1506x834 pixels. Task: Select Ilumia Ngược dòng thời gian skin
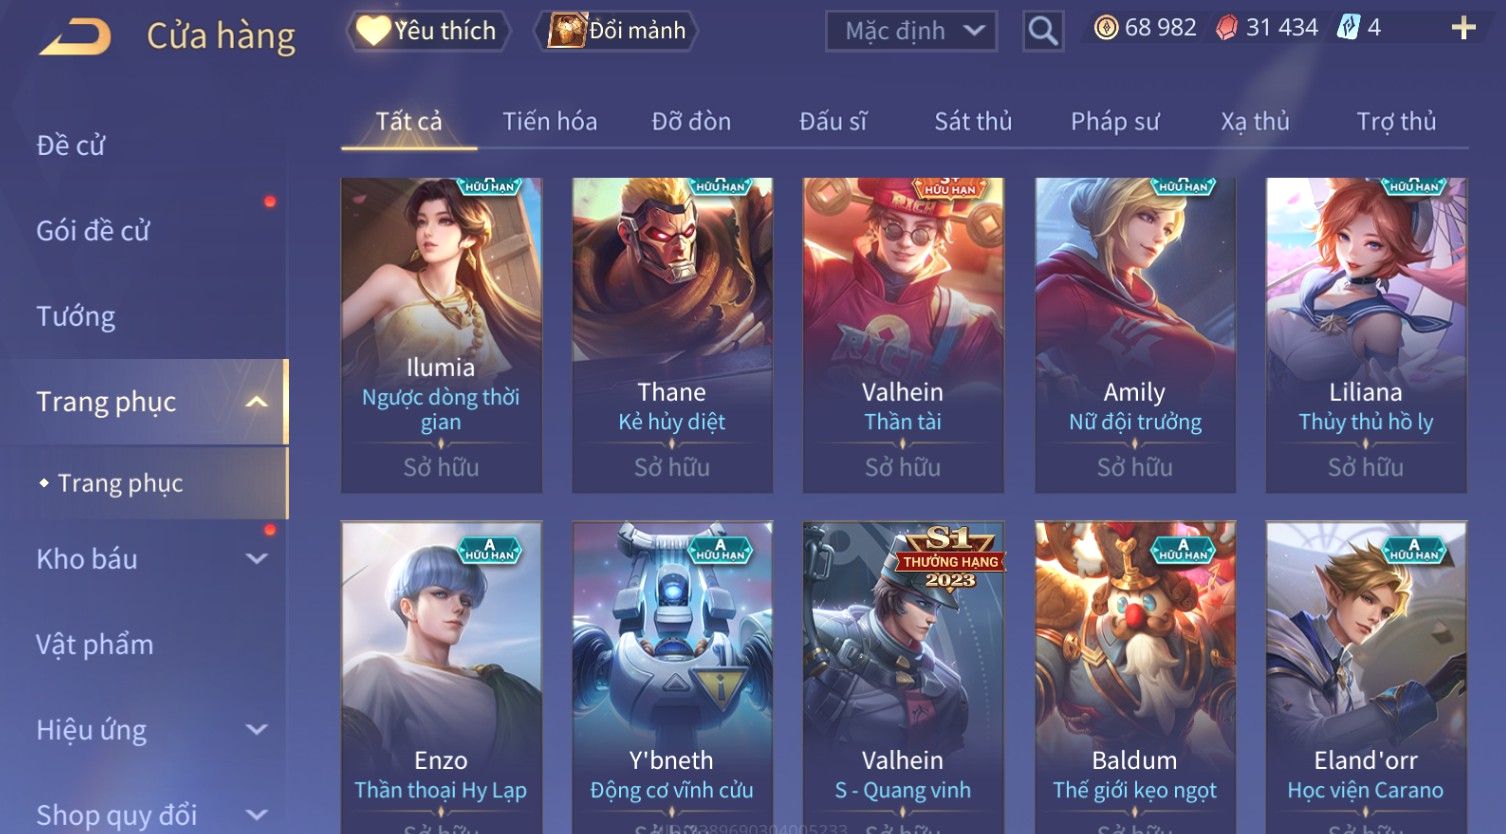click(x=441, y=335)
